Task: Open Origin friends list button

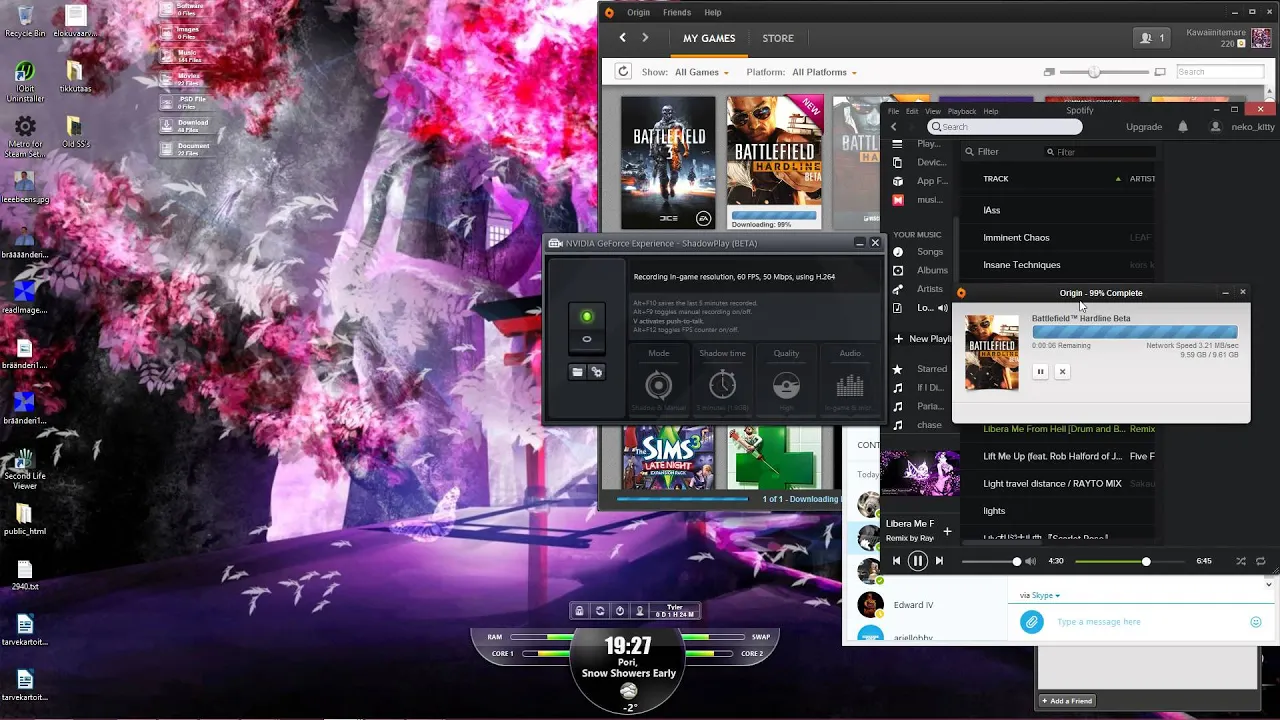Action: [x=1152, y=38]
